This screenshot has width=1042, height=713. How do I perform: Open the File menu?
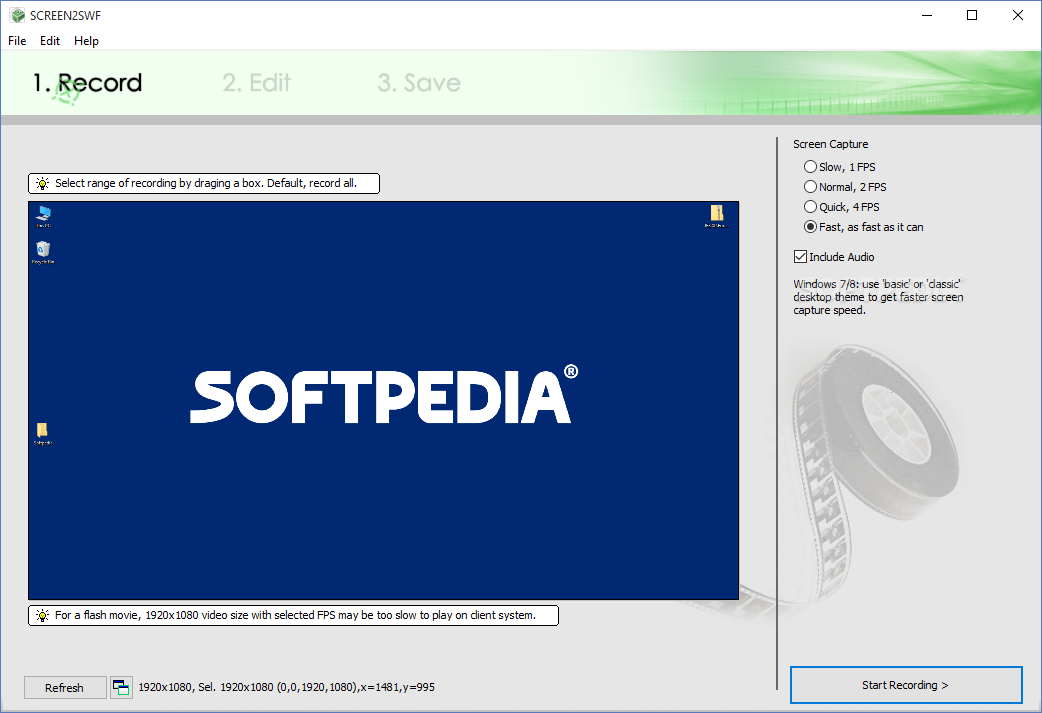[x=17, y=41]
